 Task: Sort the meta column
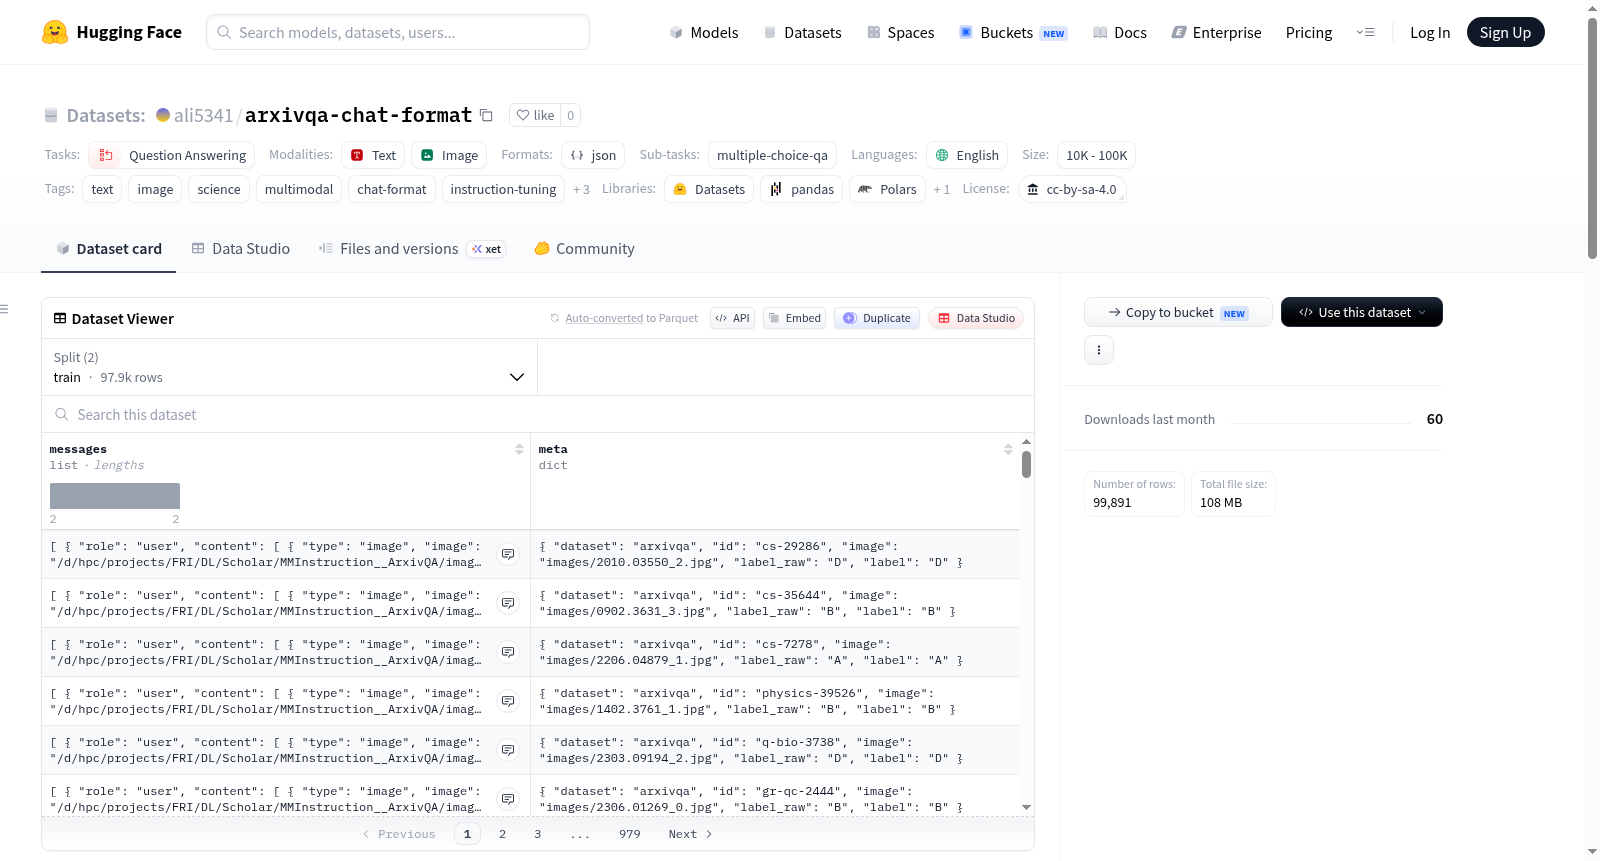(x=1008, y=449)
